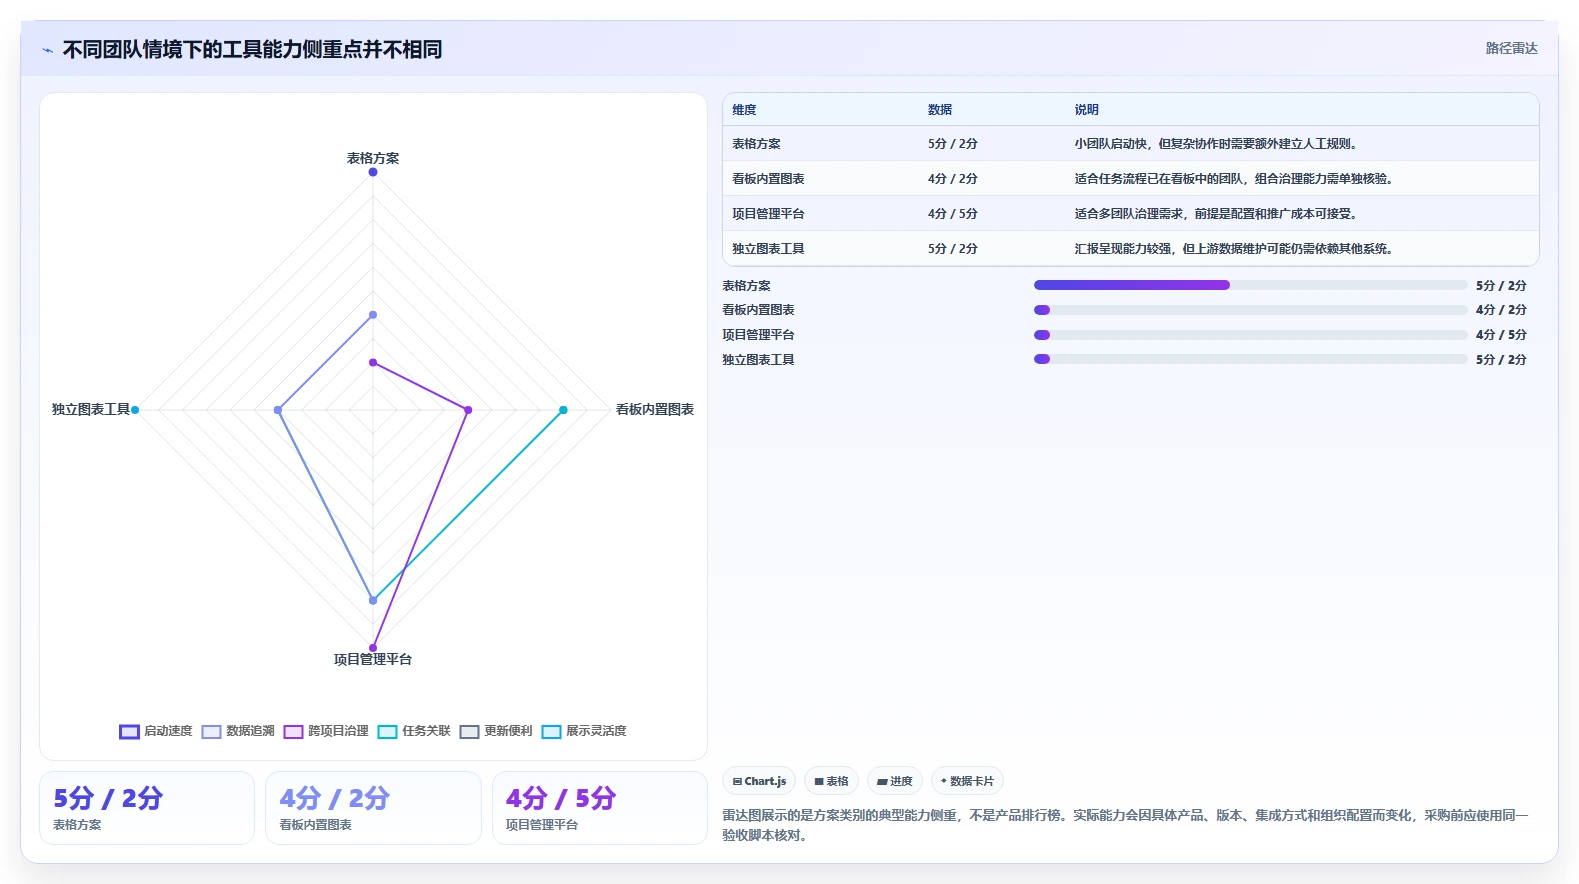This screenshot has height=884, width=1579.
Task: Click the 维度 table column header
Action: point(744,110)
